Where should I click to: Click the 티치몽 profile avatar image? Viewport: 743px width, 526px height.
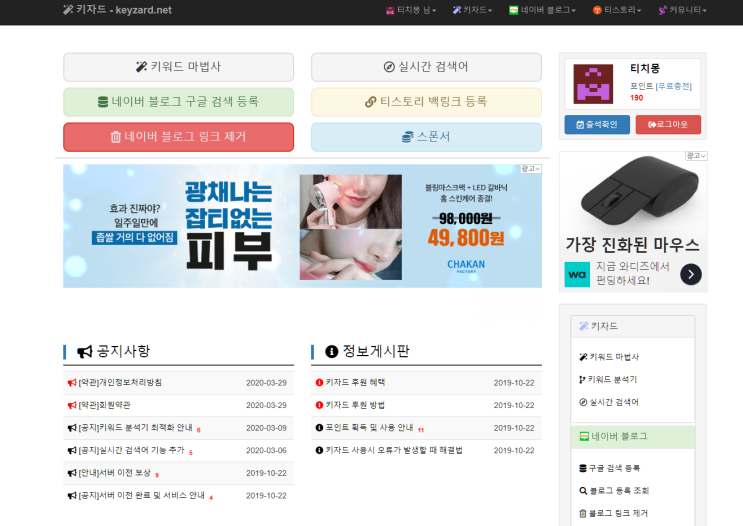pos(593,84)
